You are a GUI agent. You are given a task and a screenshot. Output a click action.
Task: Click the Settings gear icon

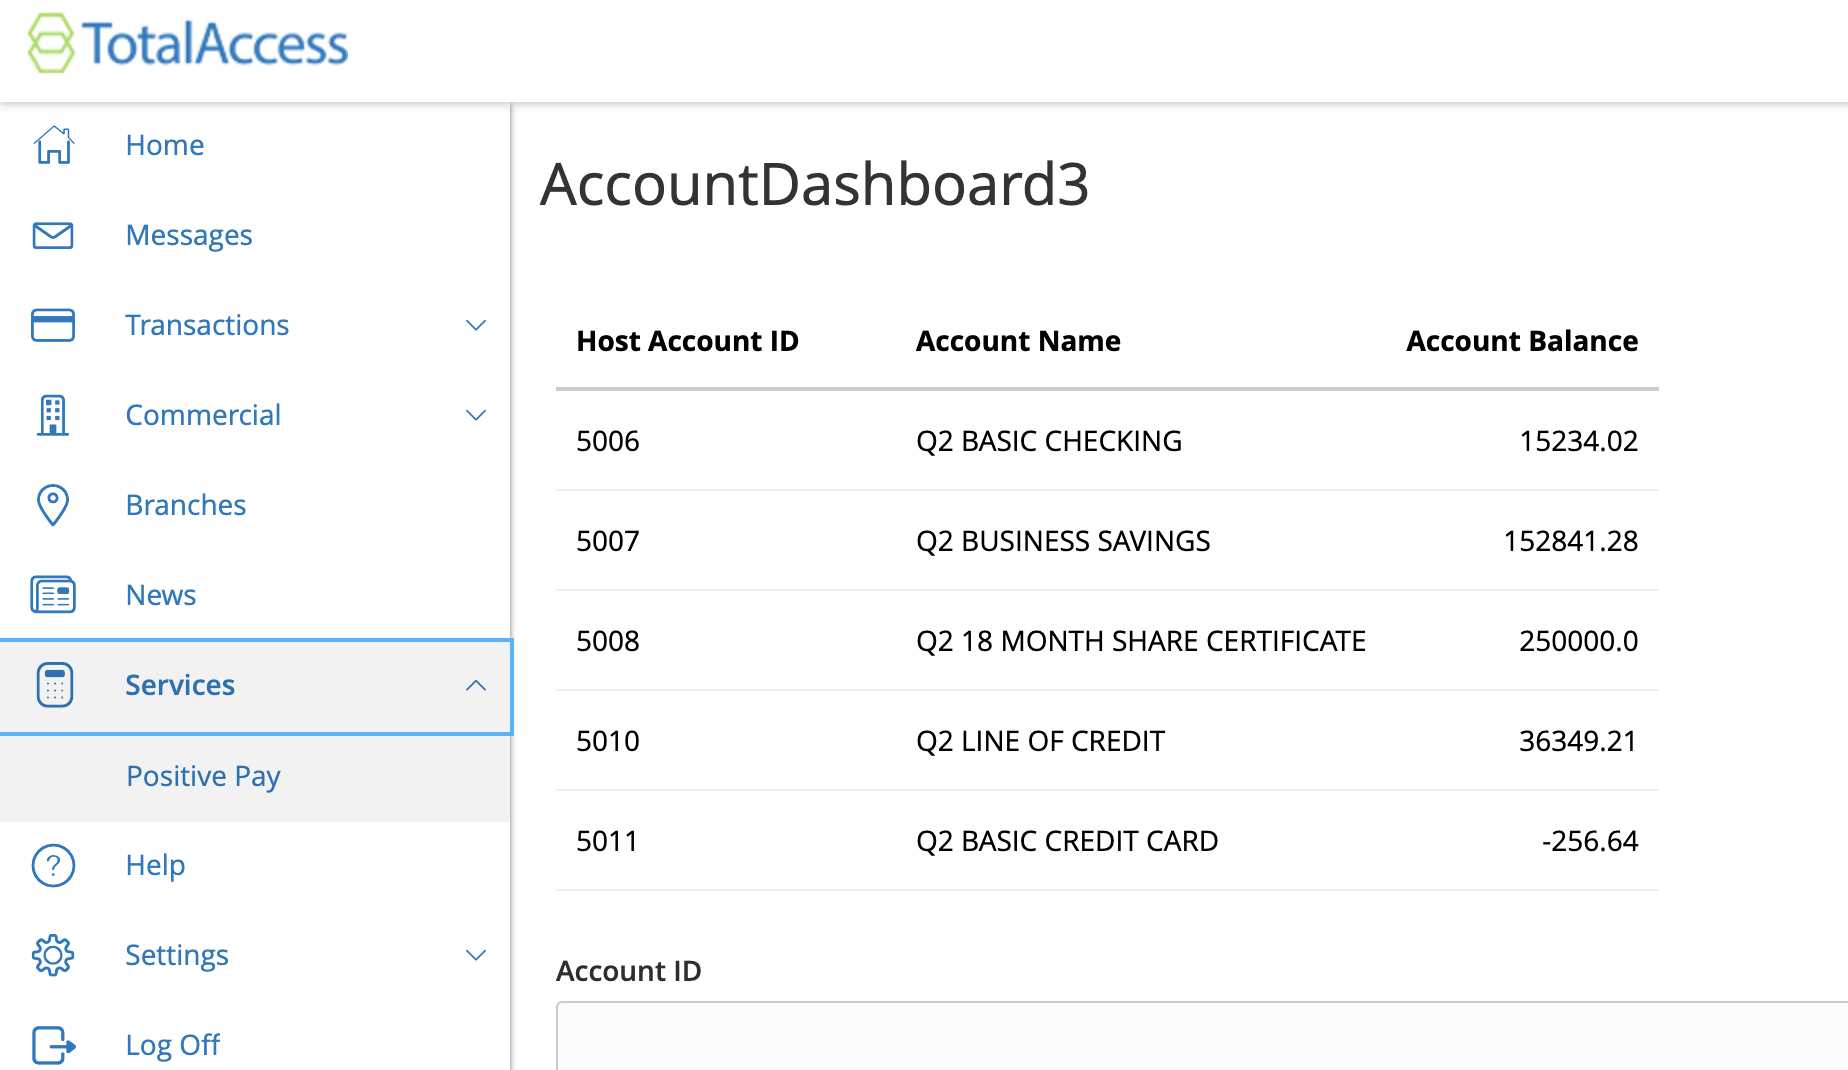[53, 955]
